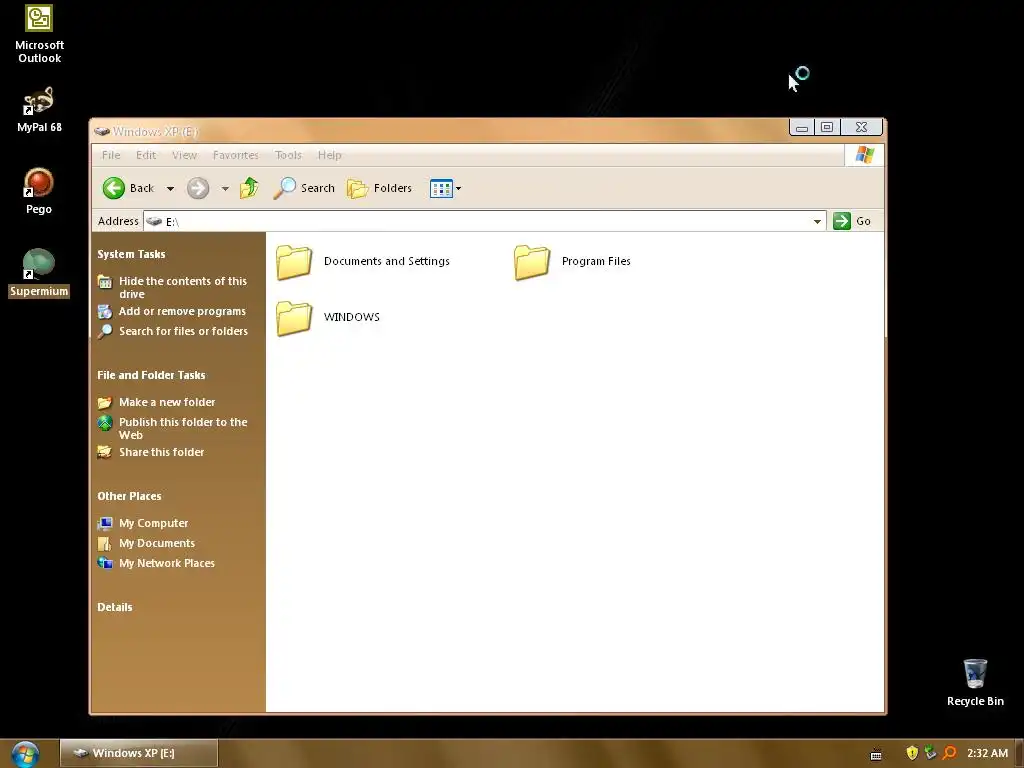Click the My Computer sidebar icon
Image resolution: width=1024 pixels, height=768 pixels.
(104, 523)
